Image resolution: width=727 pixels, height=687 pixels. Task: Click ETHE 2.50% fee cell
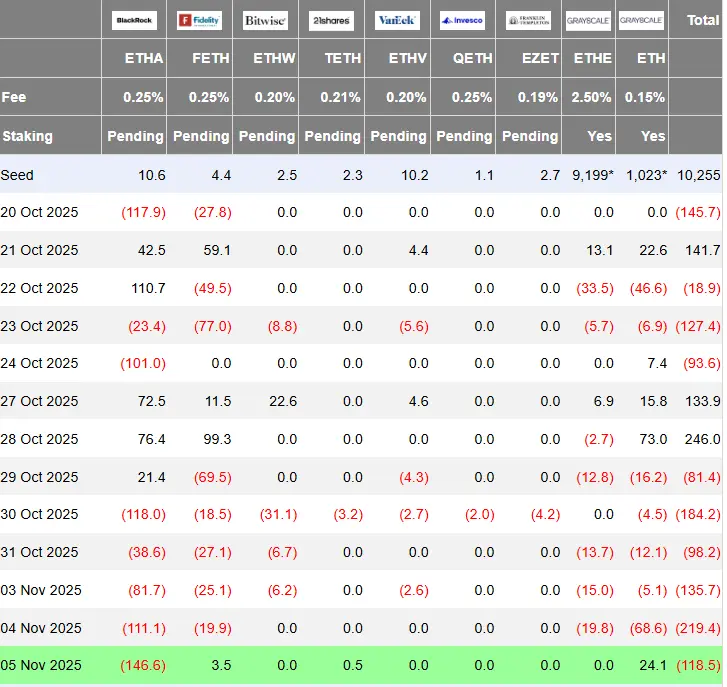click(591, 97)
